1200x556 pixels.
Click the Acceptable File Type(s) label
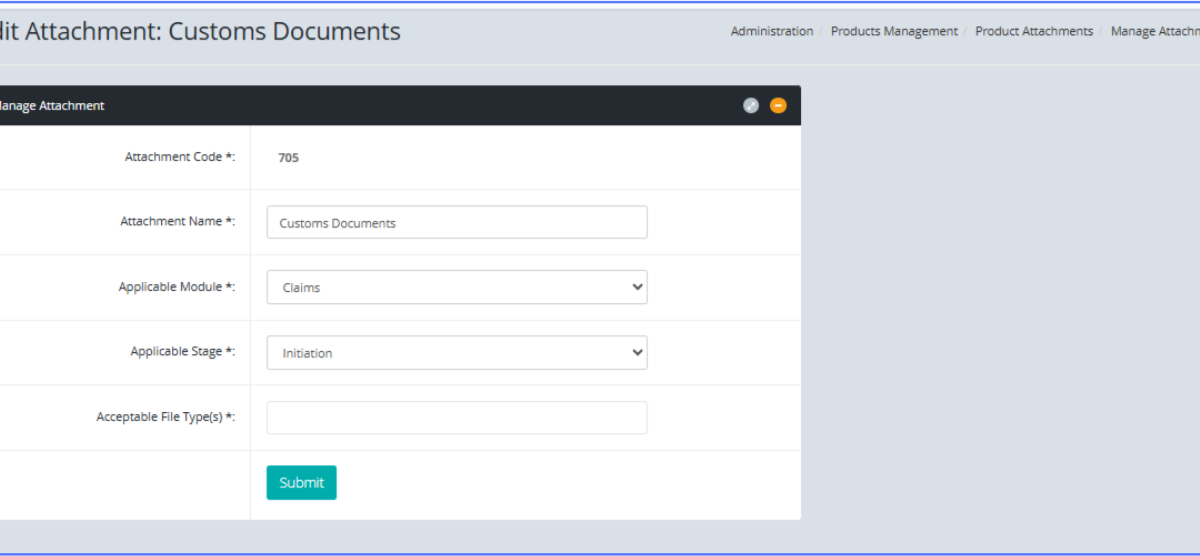pyautogui.click(x=165, y=417)
